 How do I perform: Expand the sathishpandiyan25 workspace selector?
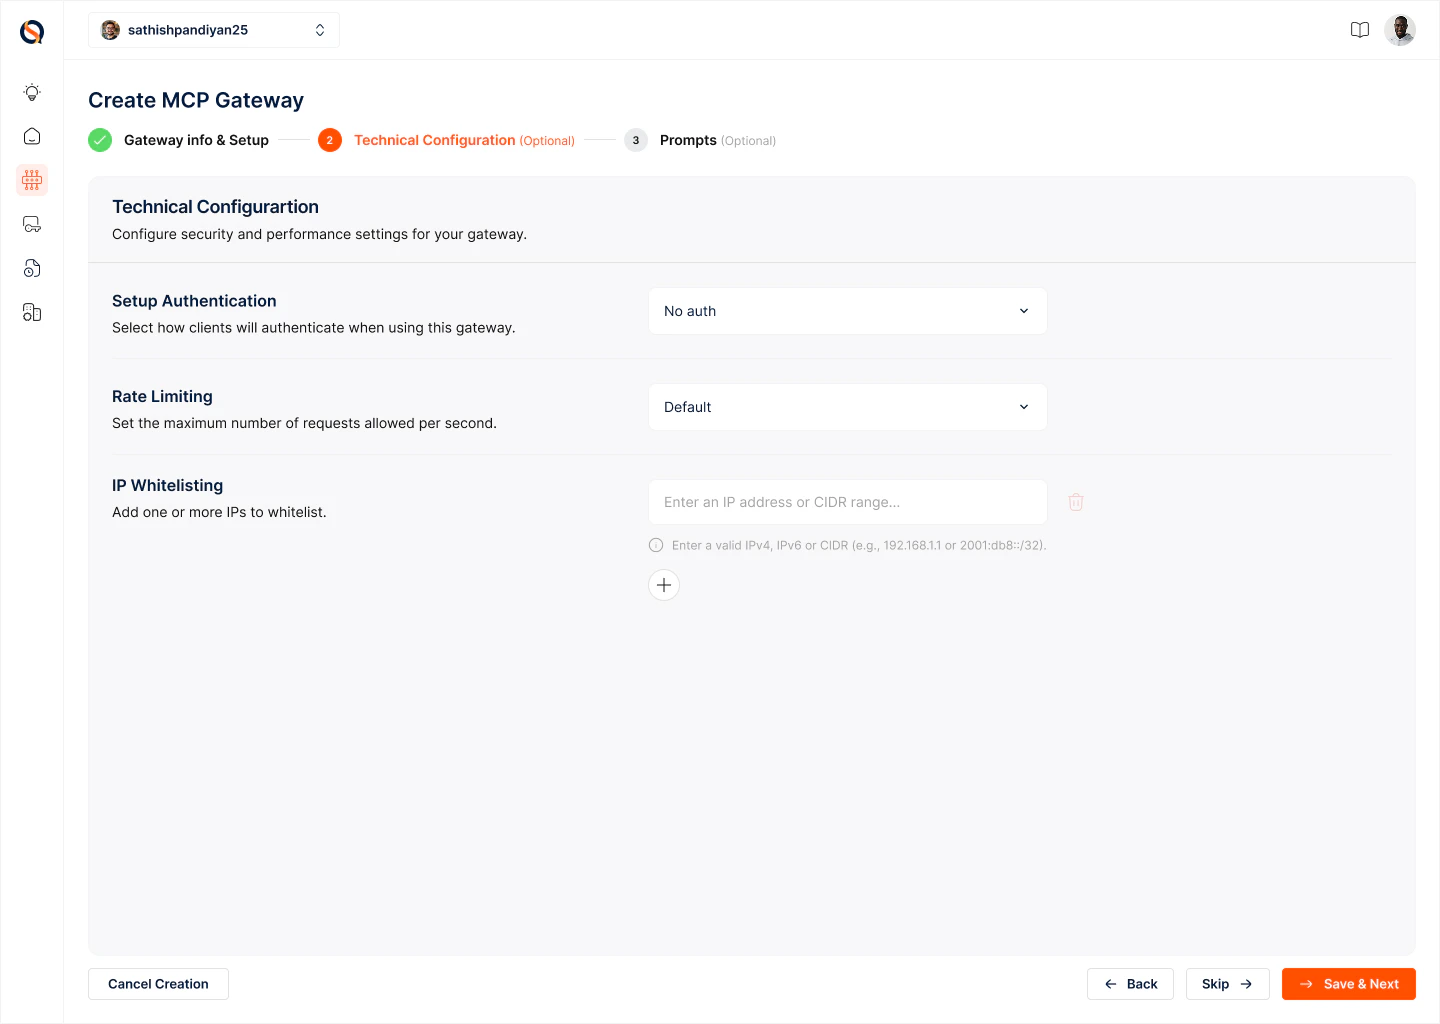(213, 29)
